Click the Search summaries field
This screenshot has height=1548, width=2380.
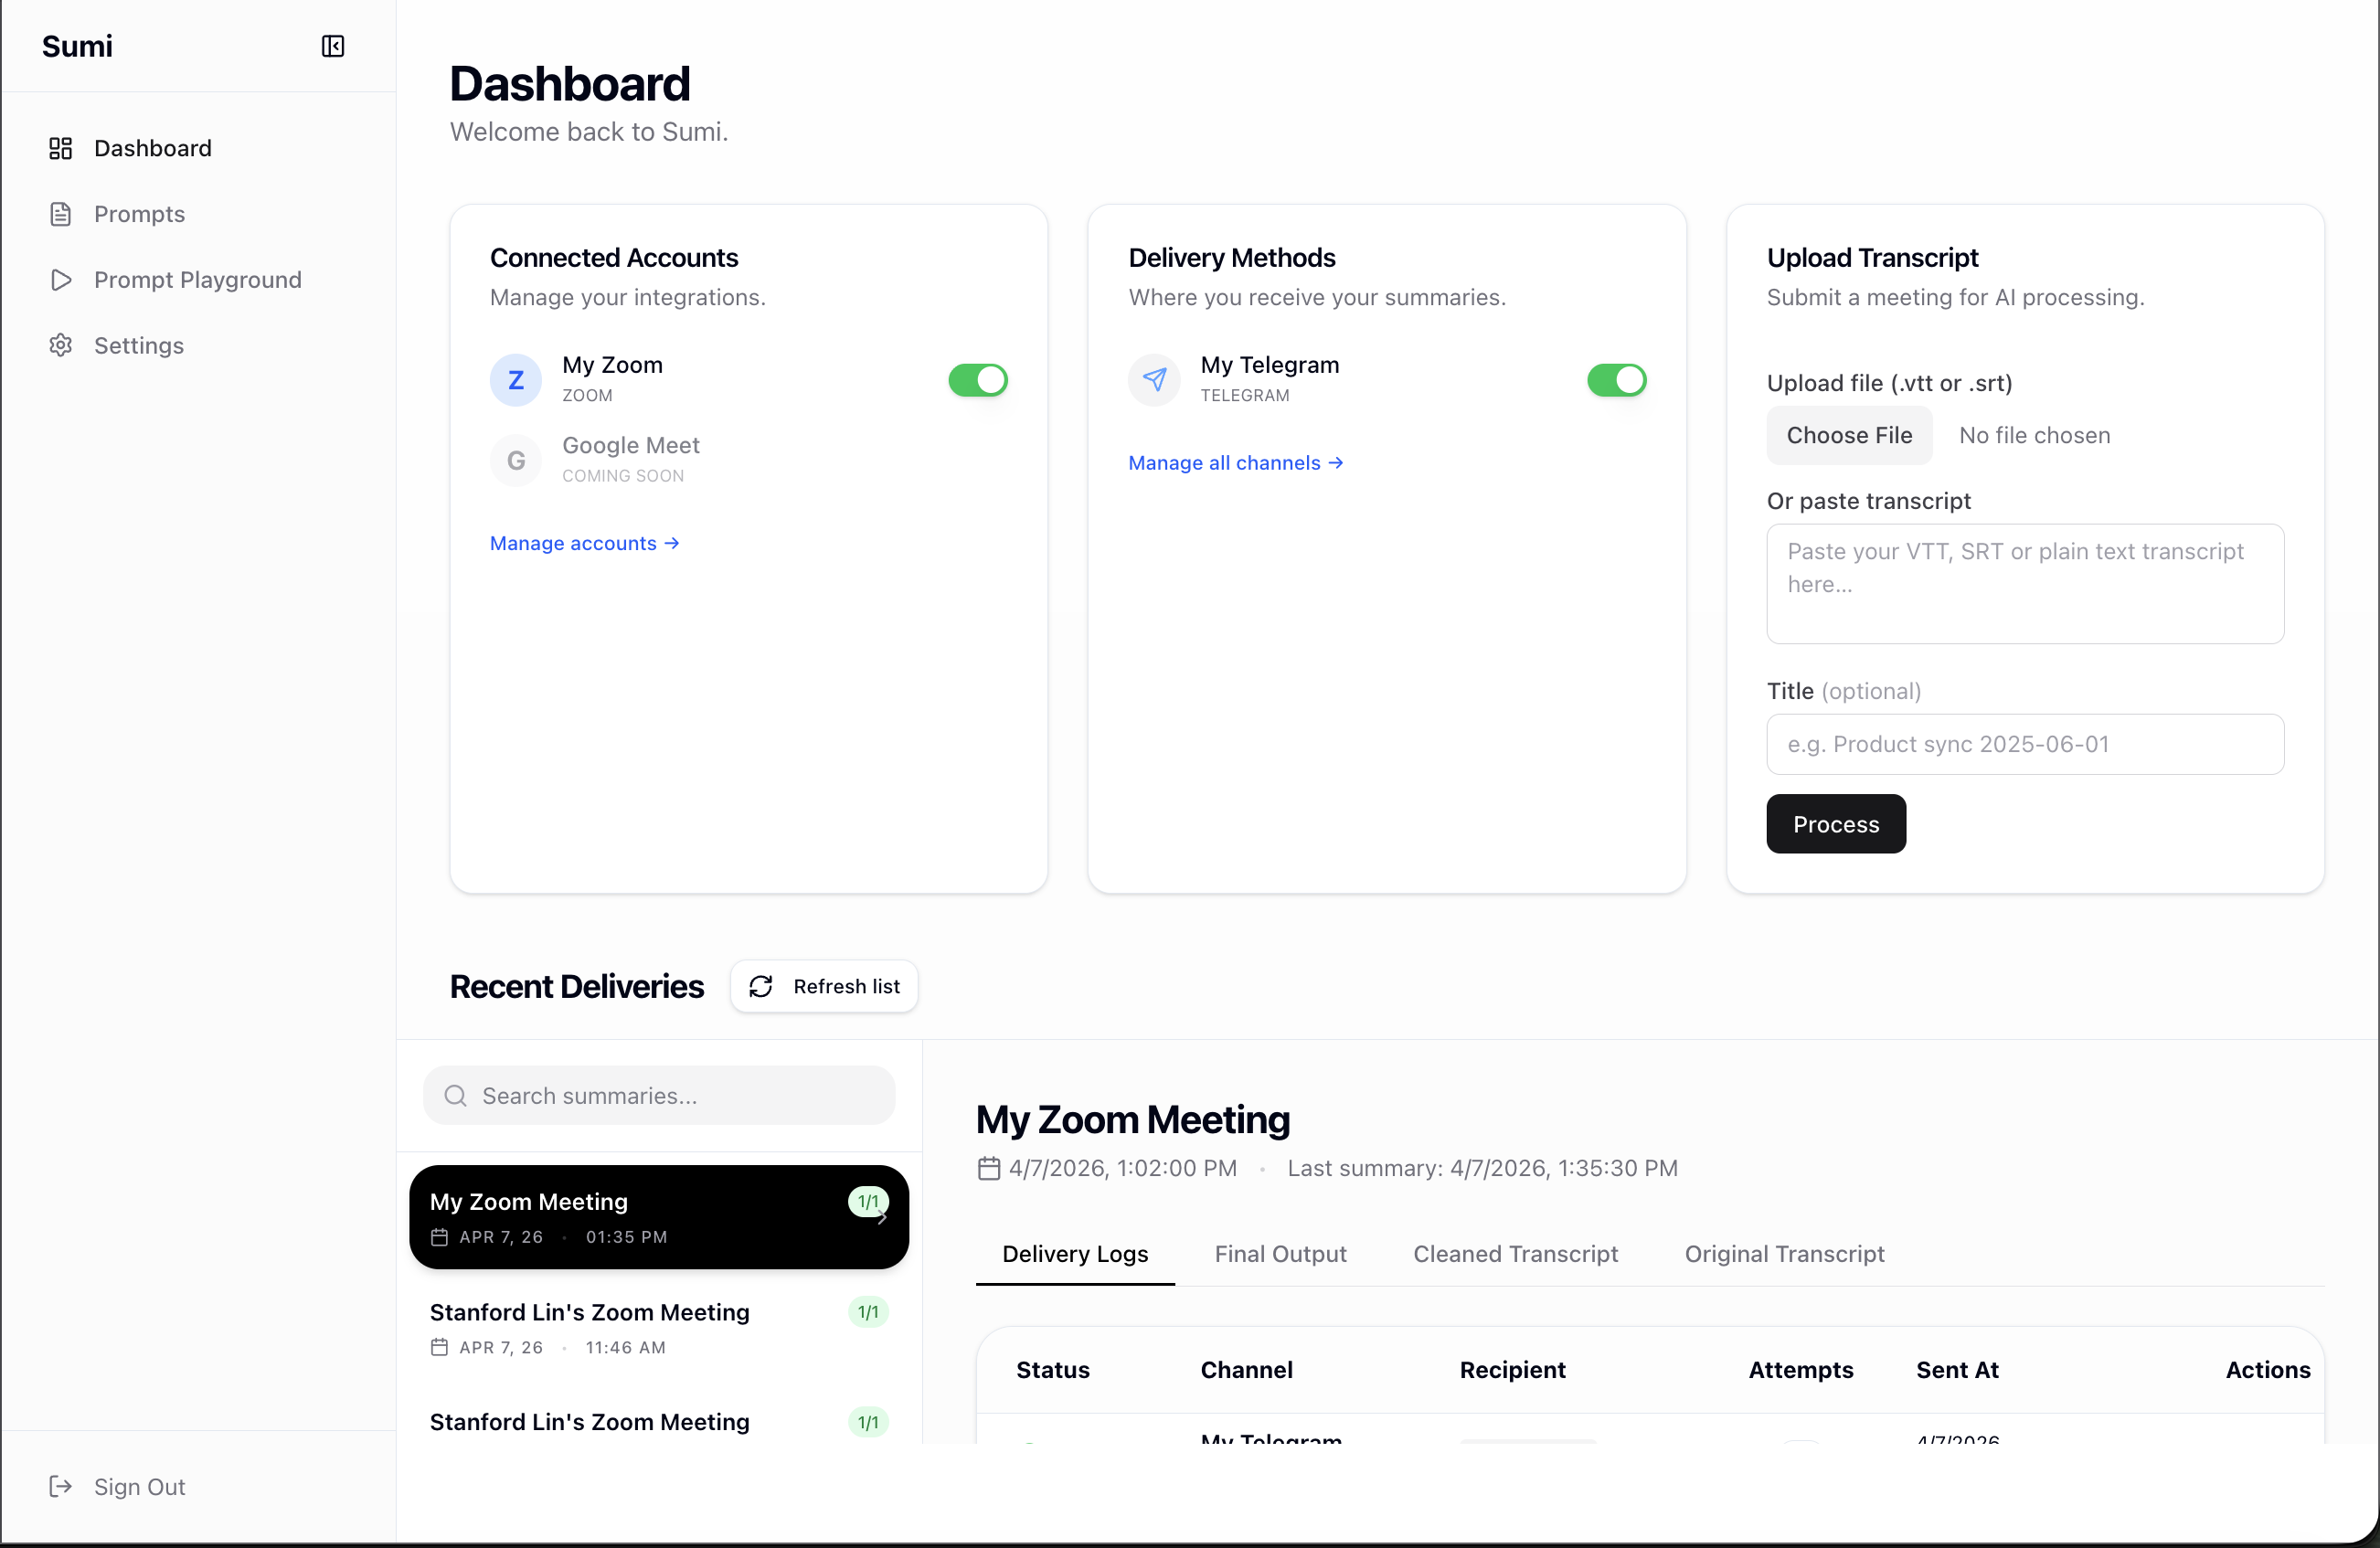pos(660,1095)
